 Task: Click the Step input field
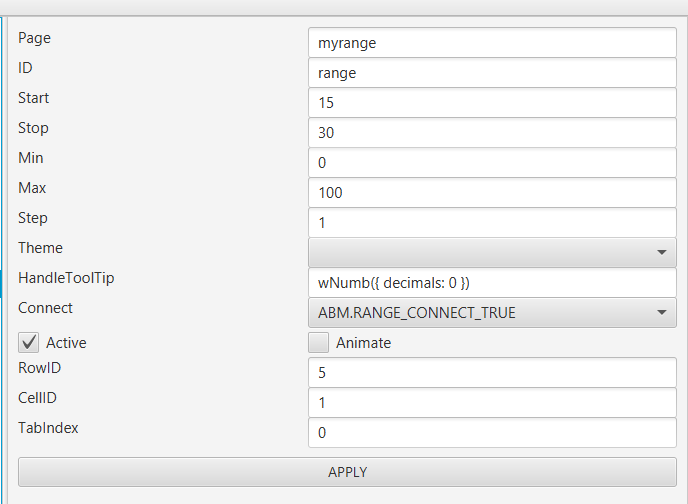pyautogui.click(x=492, y=222)
